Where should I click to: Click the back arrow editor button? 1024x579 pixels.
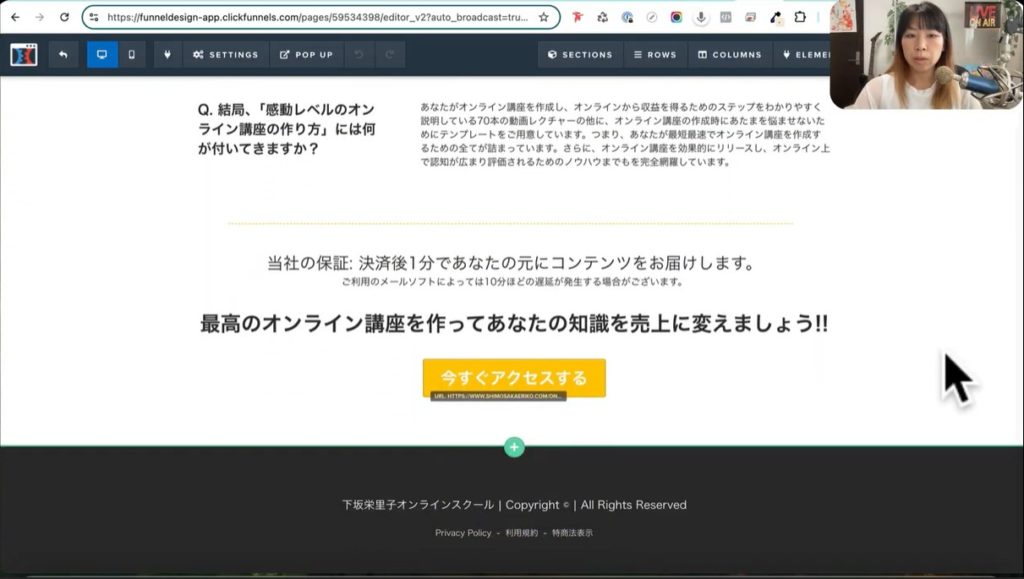click(63, 55)
